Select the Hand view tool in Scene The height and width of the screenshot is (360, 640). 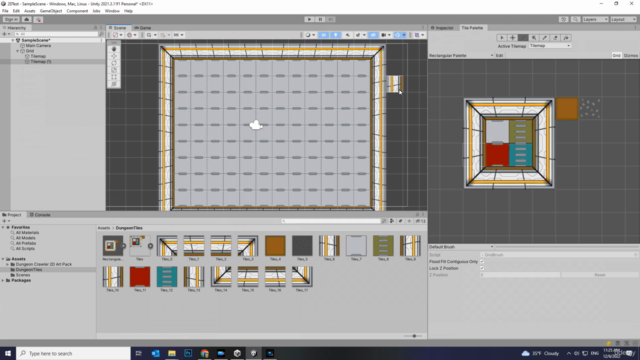coord(114,49)
